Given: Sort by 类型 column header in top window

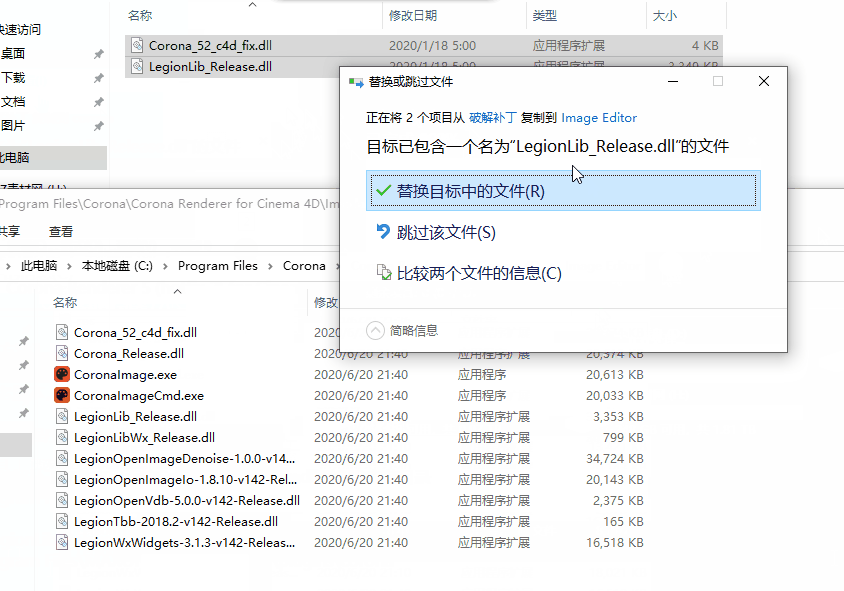Looking at the screenshot, I should [x=545, y=16].
